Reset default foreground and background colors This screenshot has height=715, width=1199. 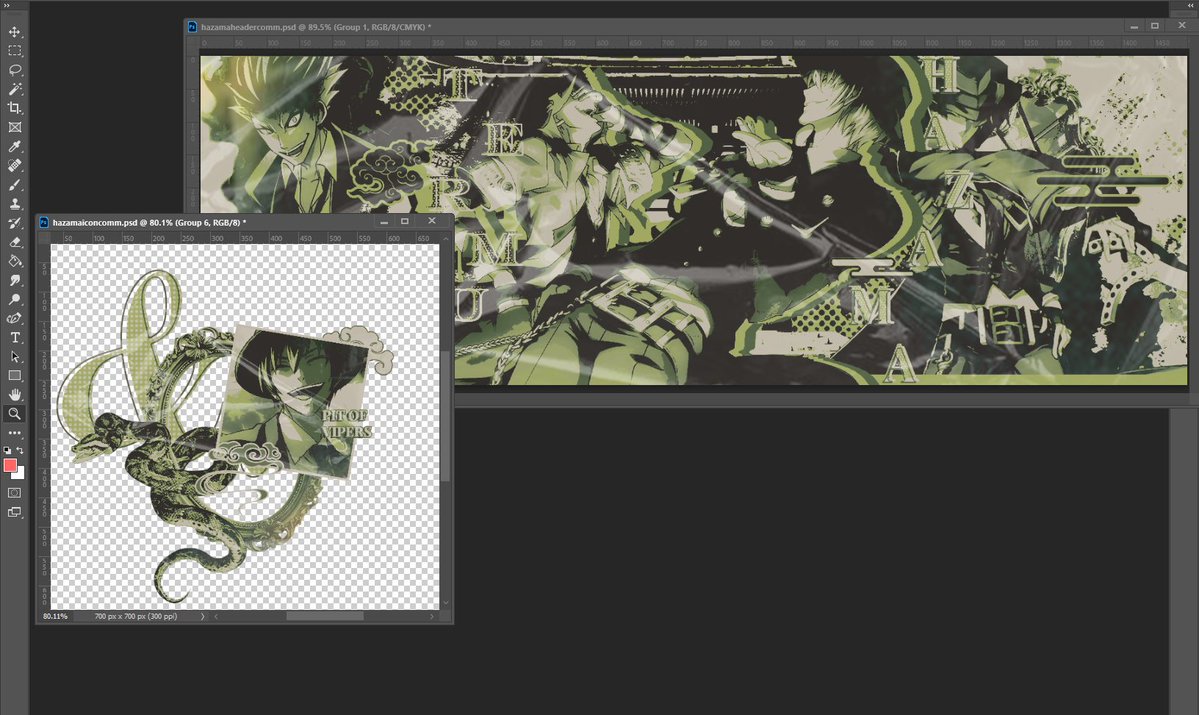(7, 450)
